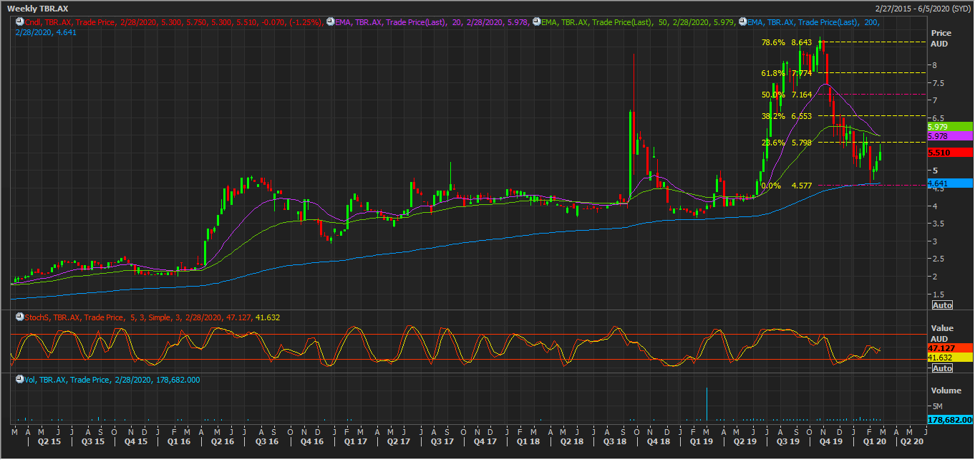Viewport: 975px width, 460px height.
Task: Click the 0.0% 4.577 Fibonacci label
Action: coord(786,185)
